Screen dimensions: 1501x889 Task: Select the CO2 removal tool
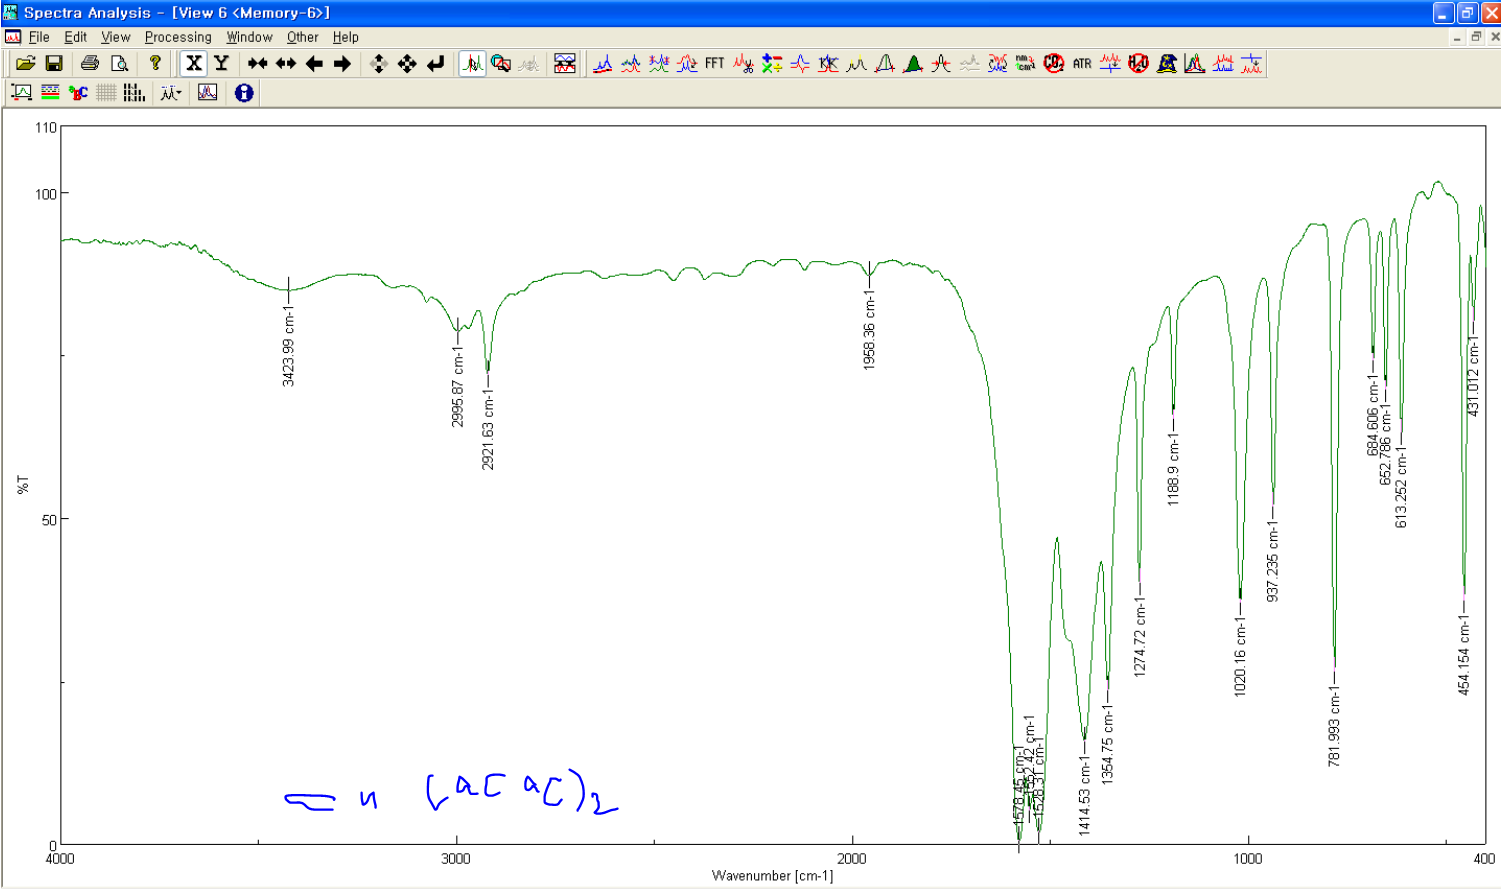point(1052,64)
